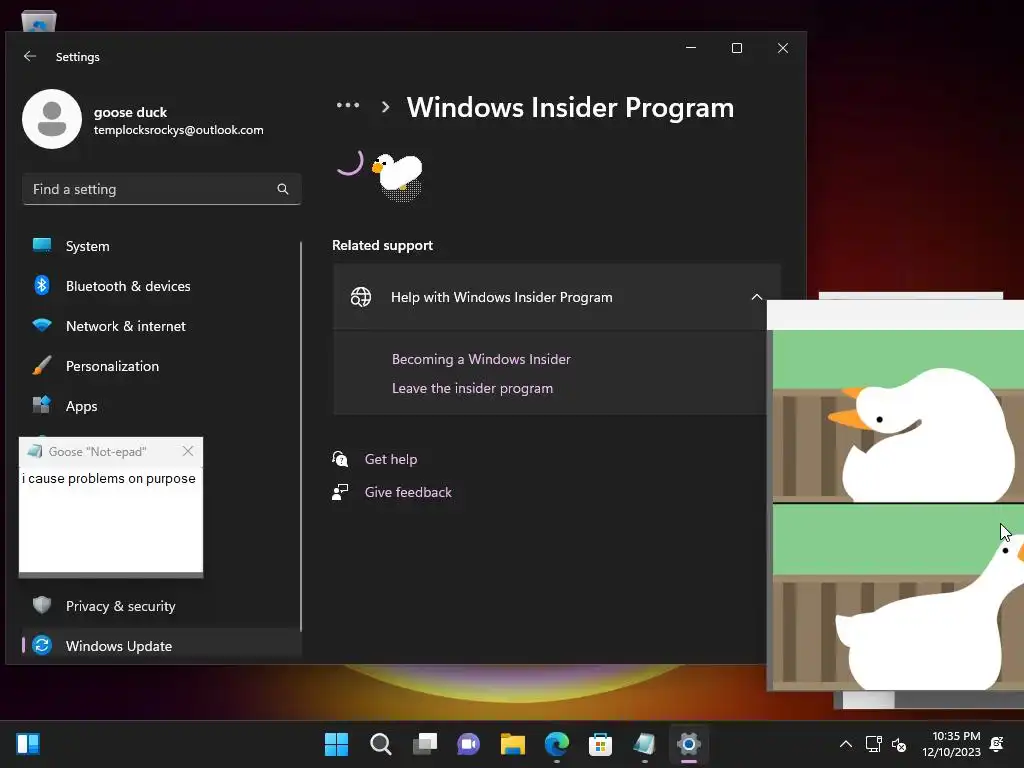Open Network & internet settings

click(162, 326)
